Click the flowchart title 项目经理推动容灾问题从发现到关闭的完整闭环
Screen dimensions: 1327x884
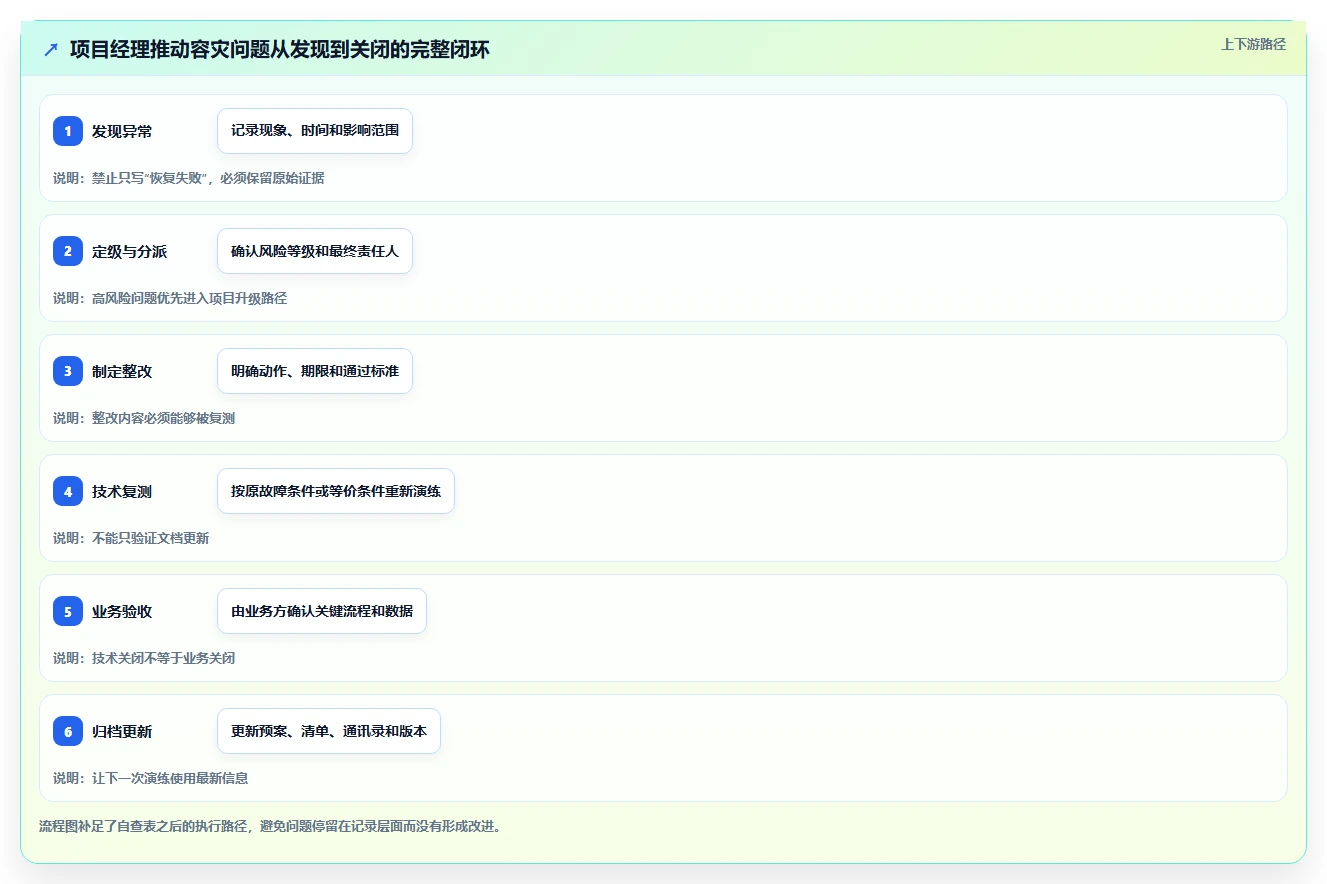(x=280, y=49)
